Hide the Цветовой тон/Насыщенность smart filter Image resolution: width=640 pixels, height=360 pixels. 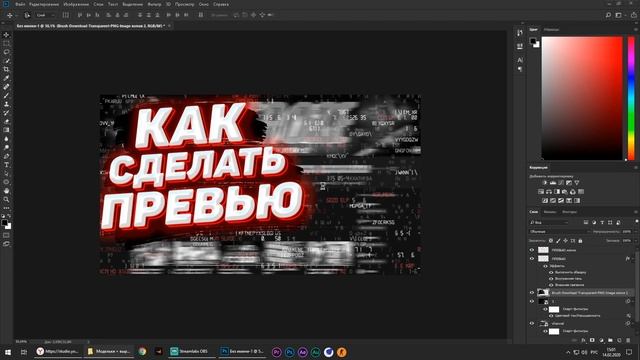[551, 316]
